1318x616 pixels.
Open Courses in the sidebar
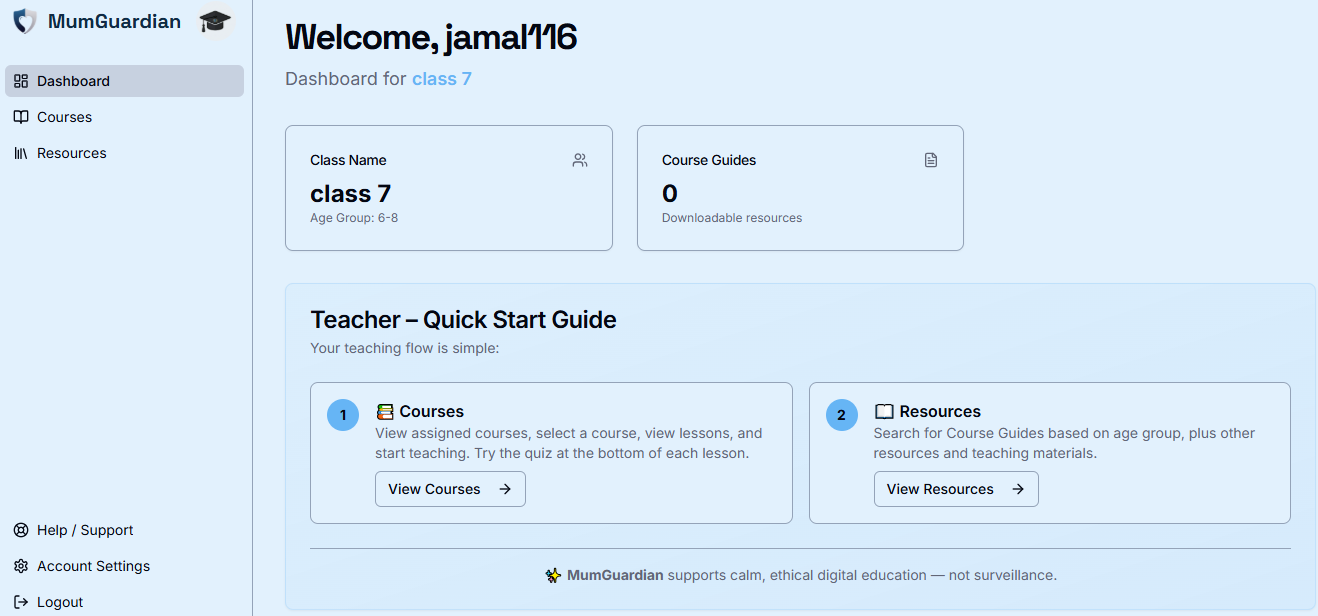click(x=124, y=117)
